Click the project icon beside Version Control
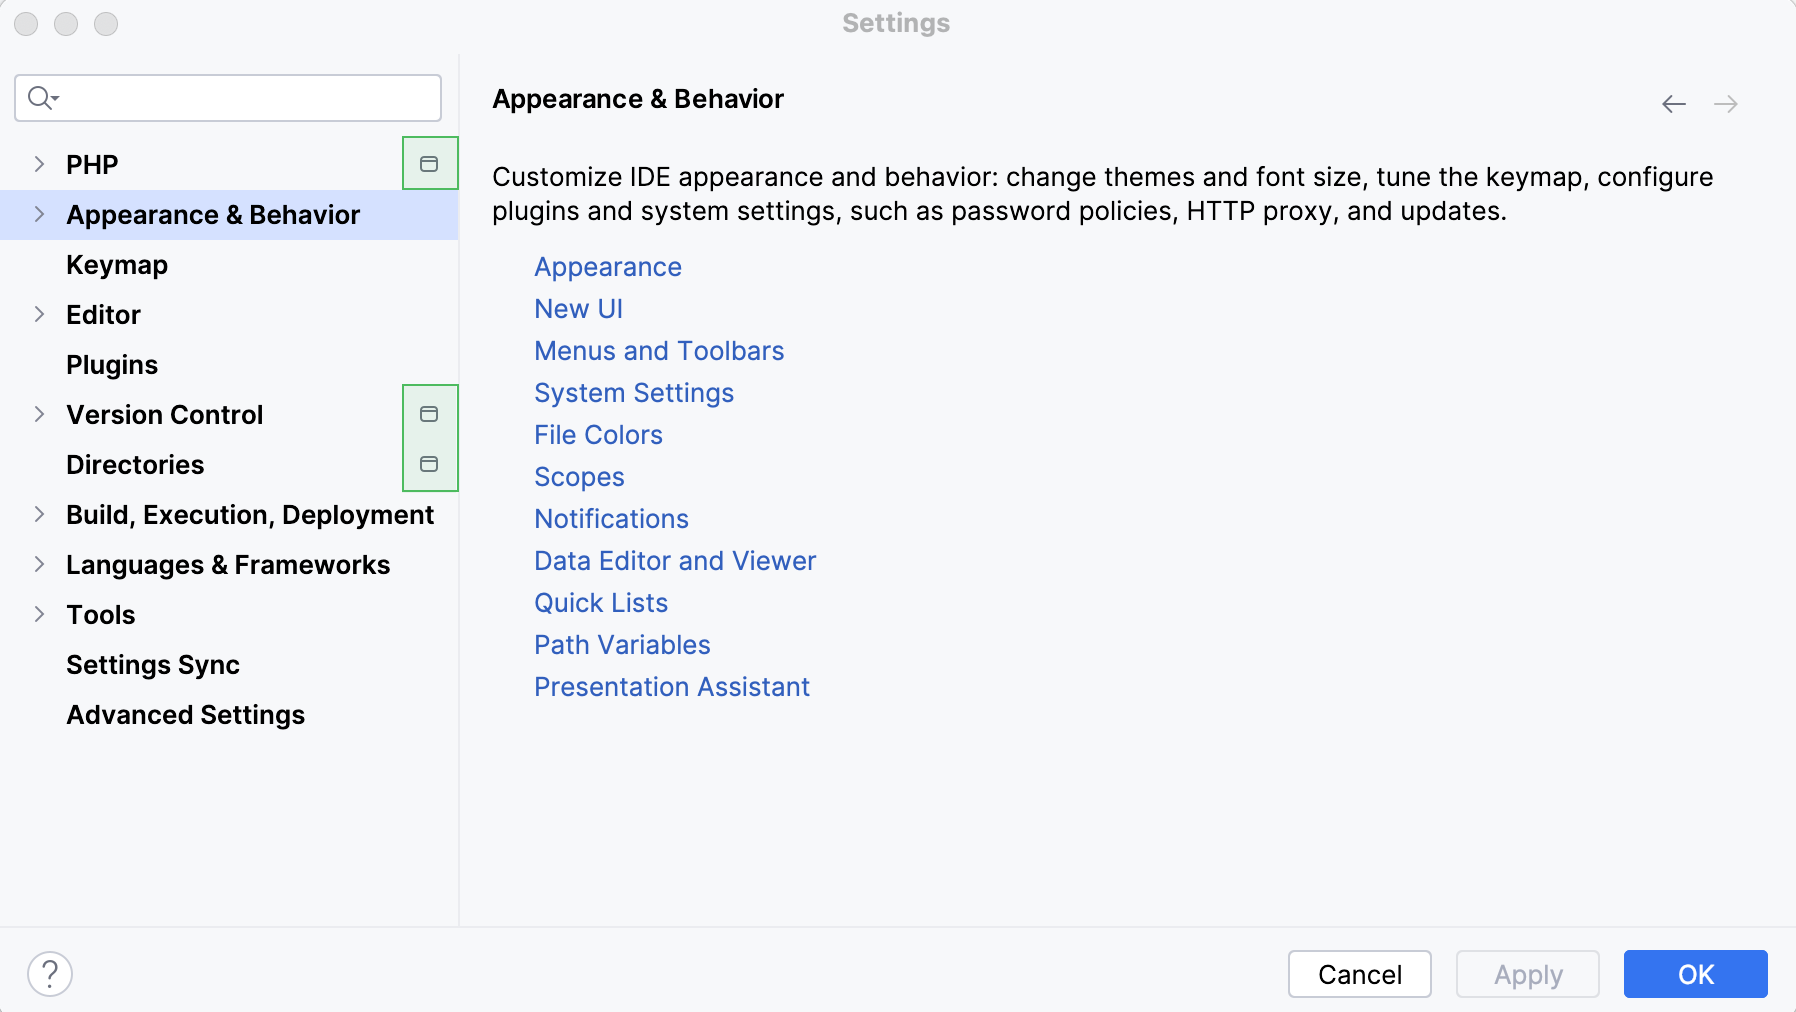 coord(429,414)
